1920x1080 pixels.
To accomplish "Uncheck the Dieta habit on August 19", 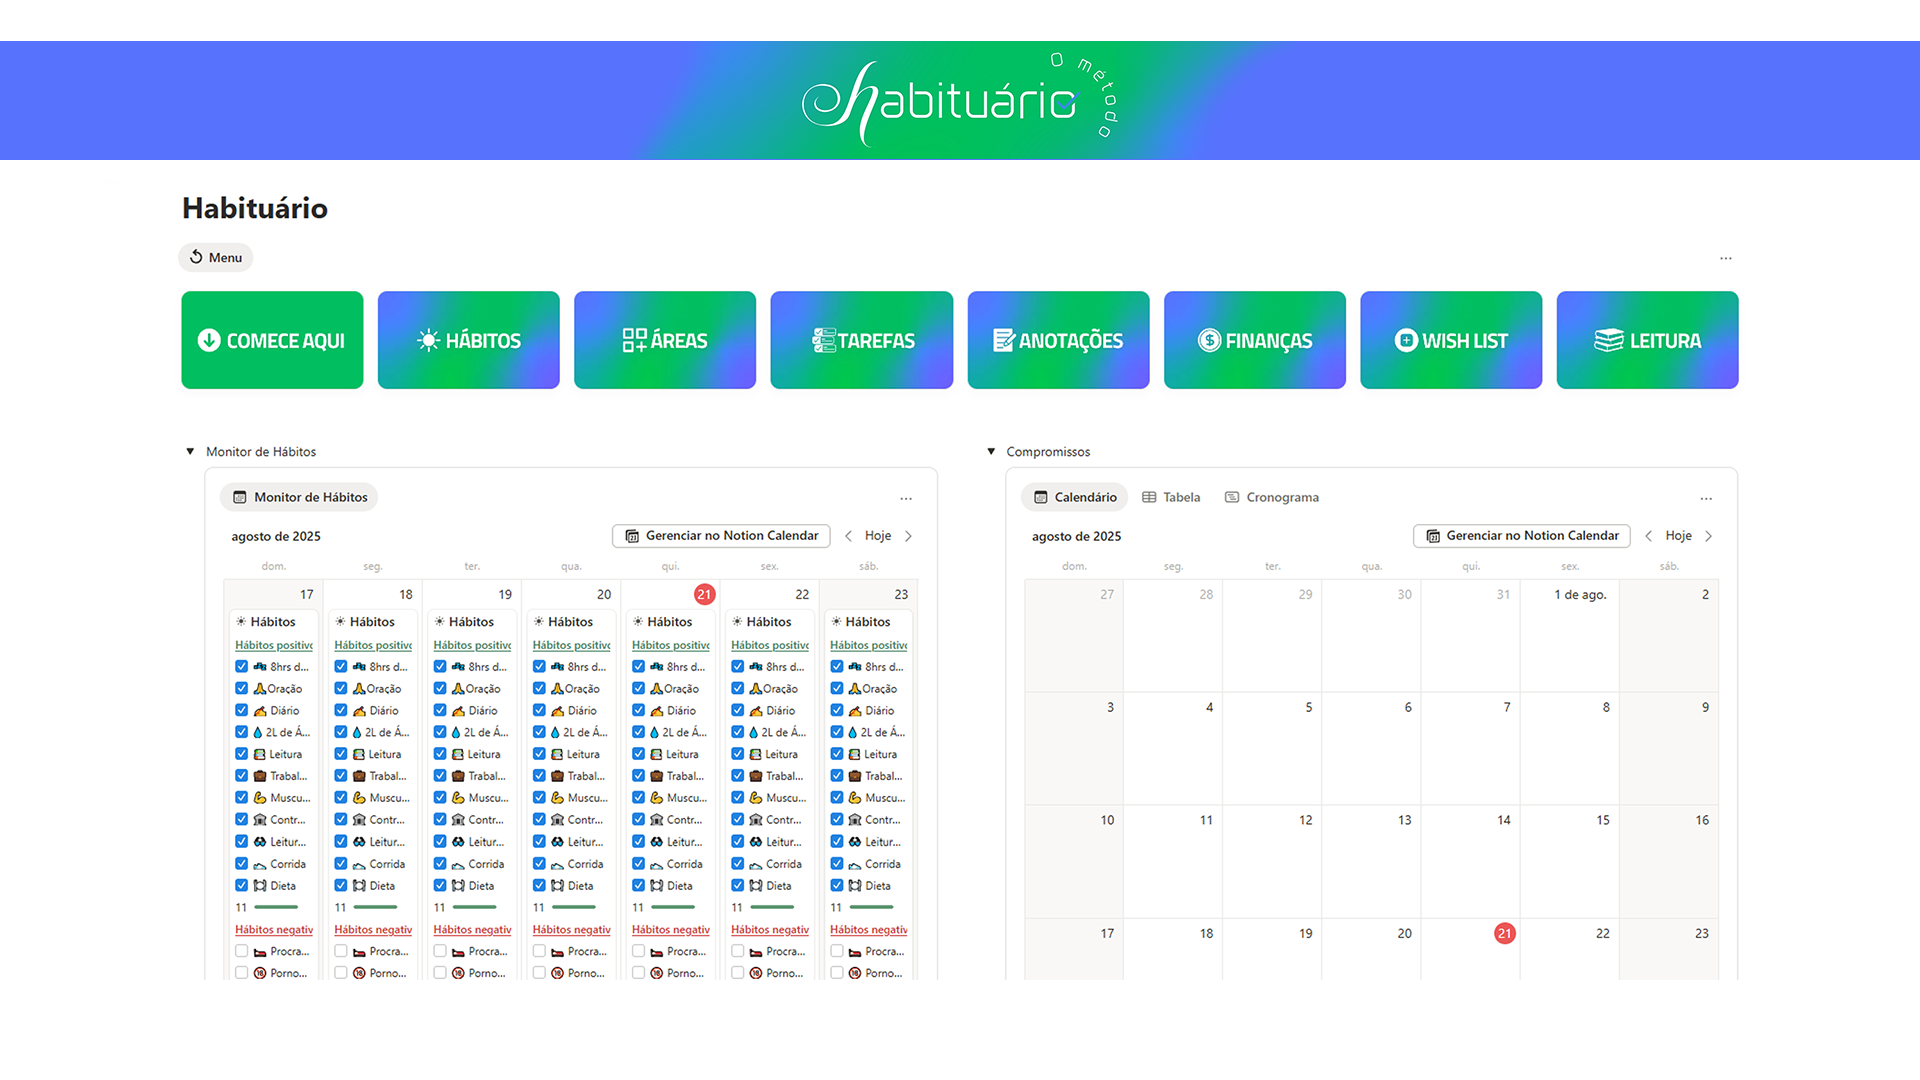I will (x=440, y=885).
